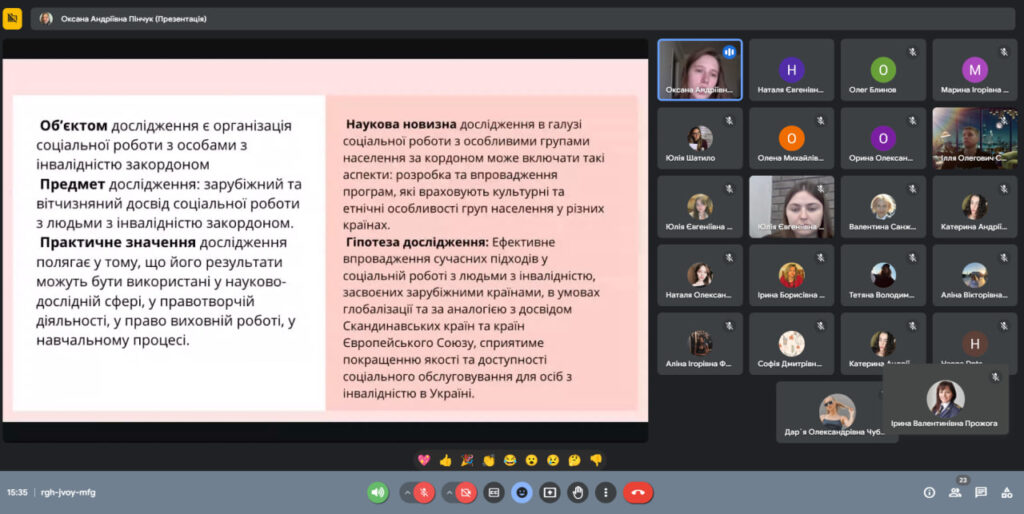Send the heart emoji reaction
The height and width of the screenshot is (514, 1024).
(423, 460)
